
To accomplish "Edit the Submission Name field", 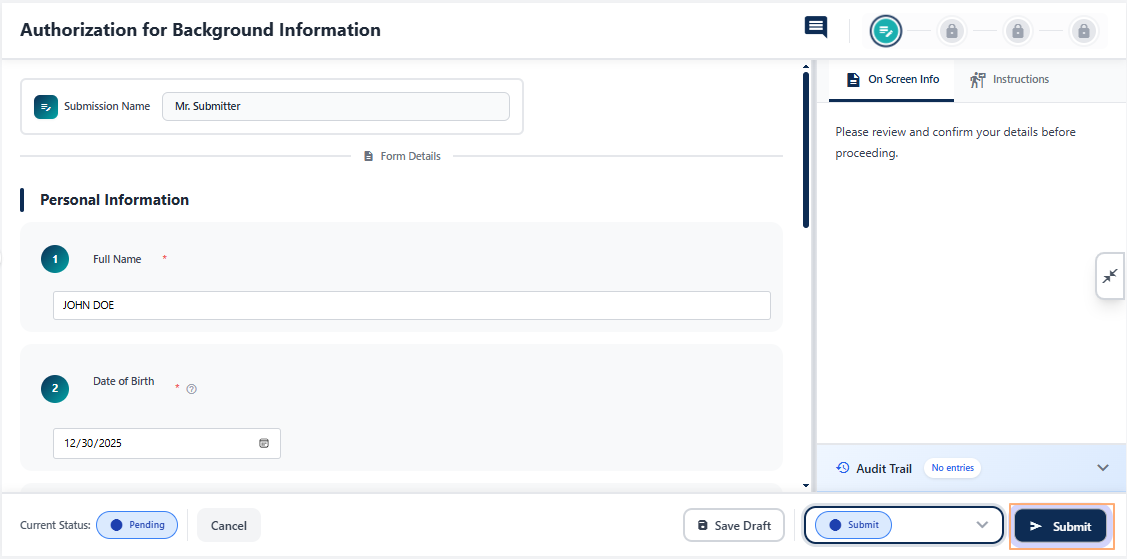I will [336, 106].
